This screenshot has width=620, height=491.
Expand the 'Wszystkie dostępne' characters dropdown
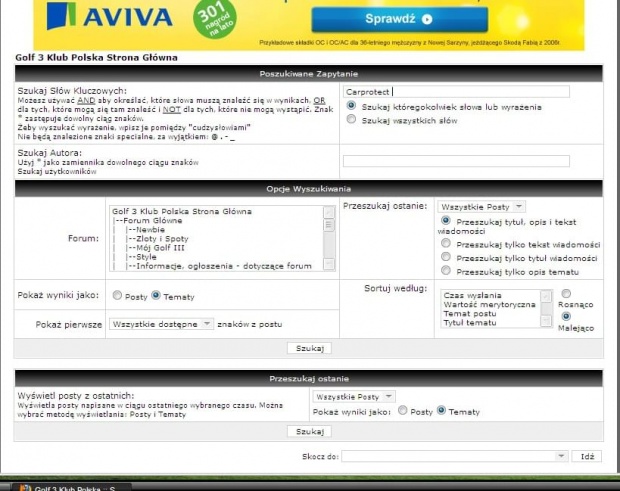[x=162, y=324]
